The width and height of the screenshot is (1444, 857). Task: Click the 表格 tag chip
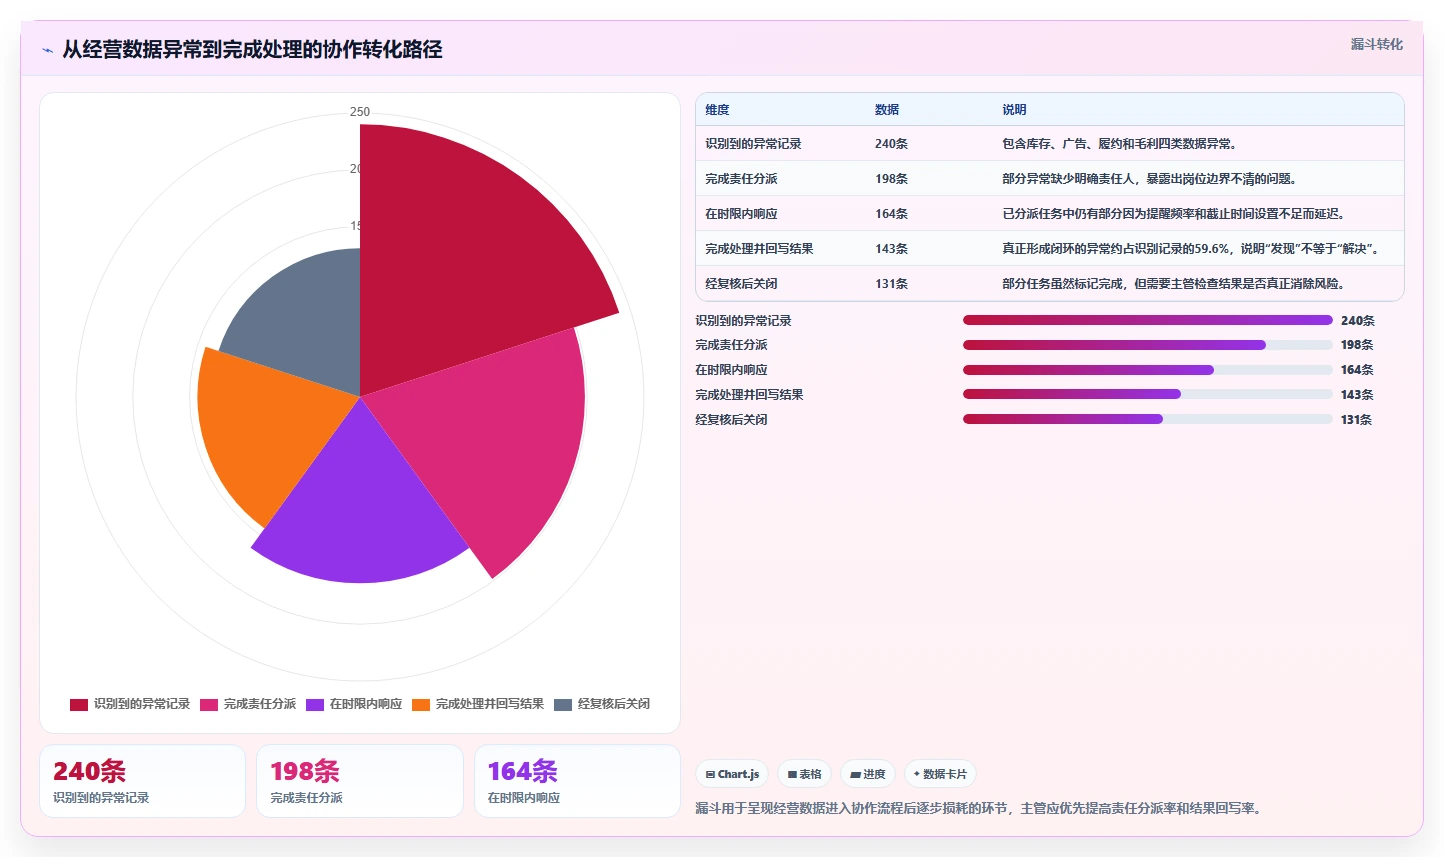pyautogui.click(x=804, y=774)
